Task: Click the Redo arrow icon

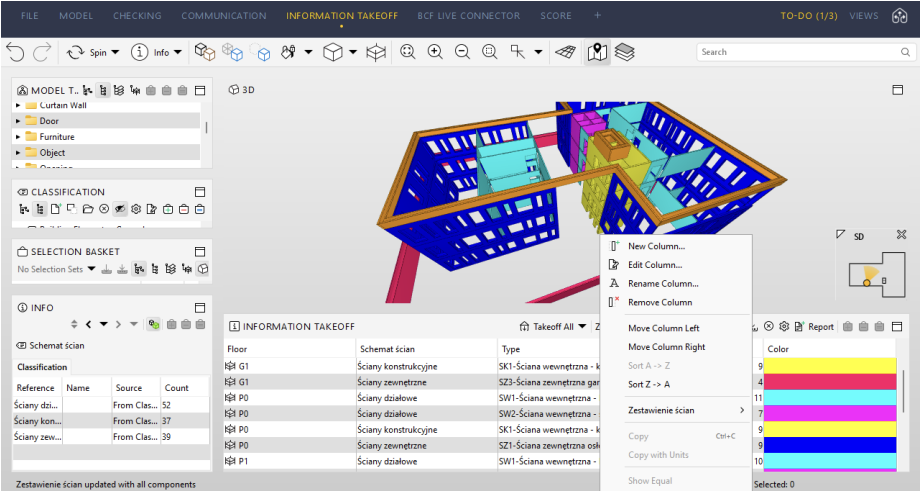Action: [x=42, y=52]
